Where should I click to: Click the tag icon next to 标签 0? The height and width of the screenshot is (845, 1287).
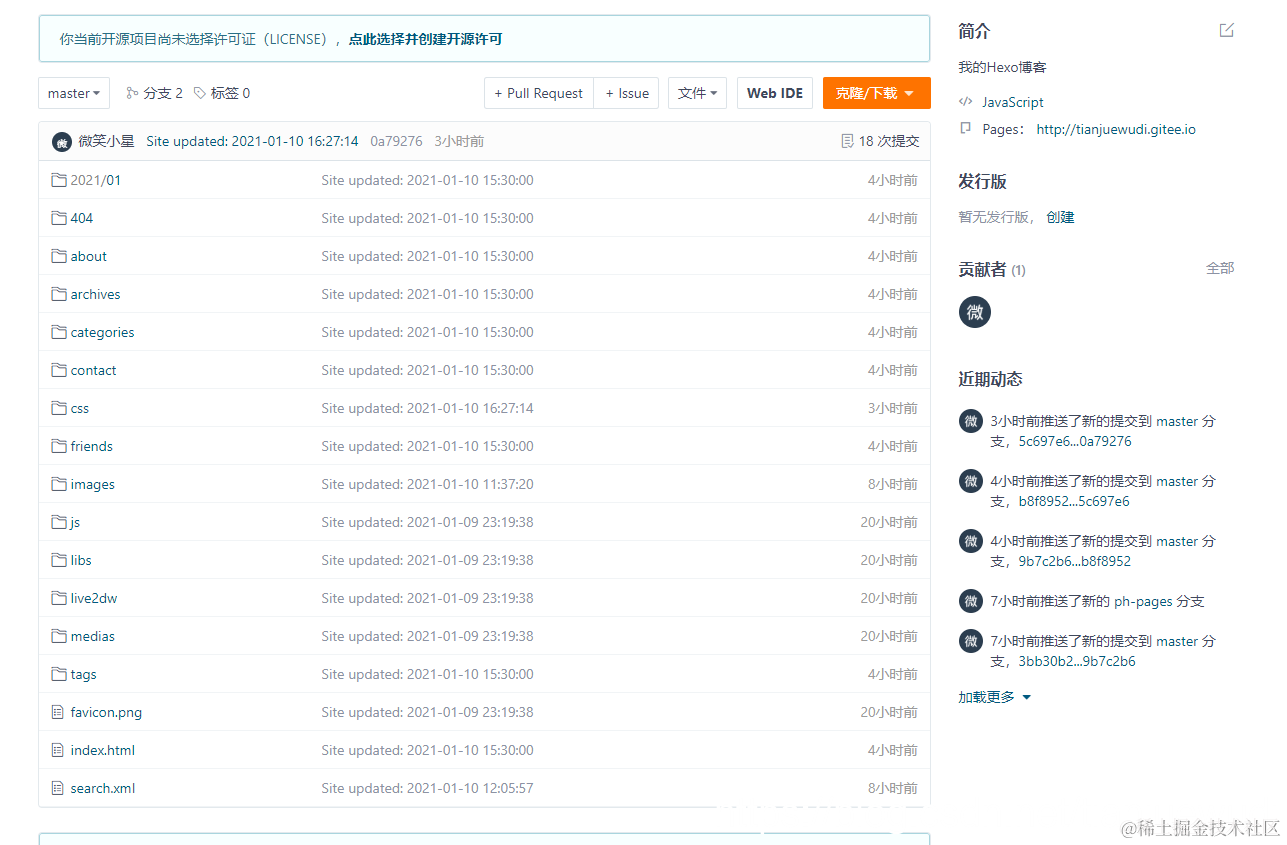pyautogui.click(x=200, y=93)
